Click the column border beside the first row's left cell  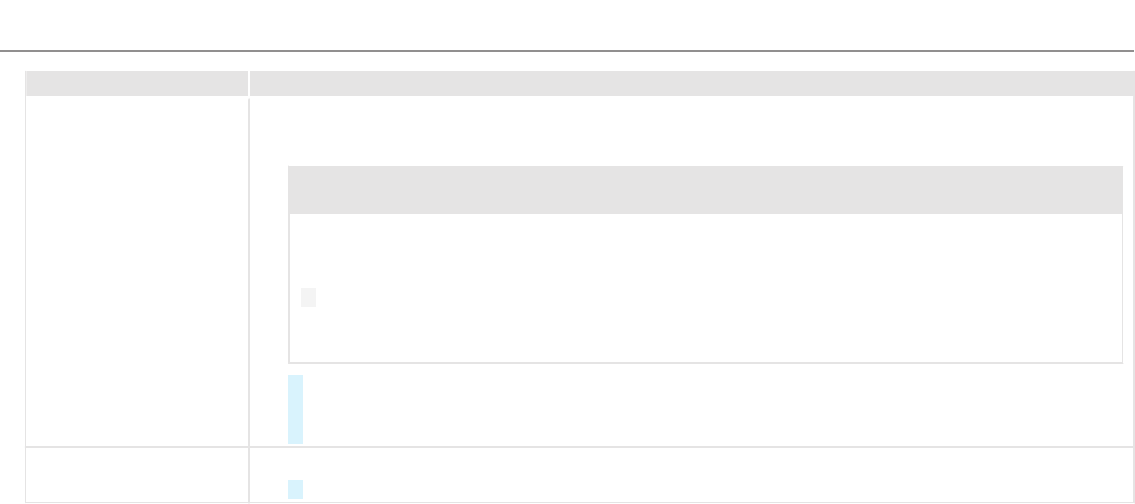pyautogui.click(x=249, y=270)
